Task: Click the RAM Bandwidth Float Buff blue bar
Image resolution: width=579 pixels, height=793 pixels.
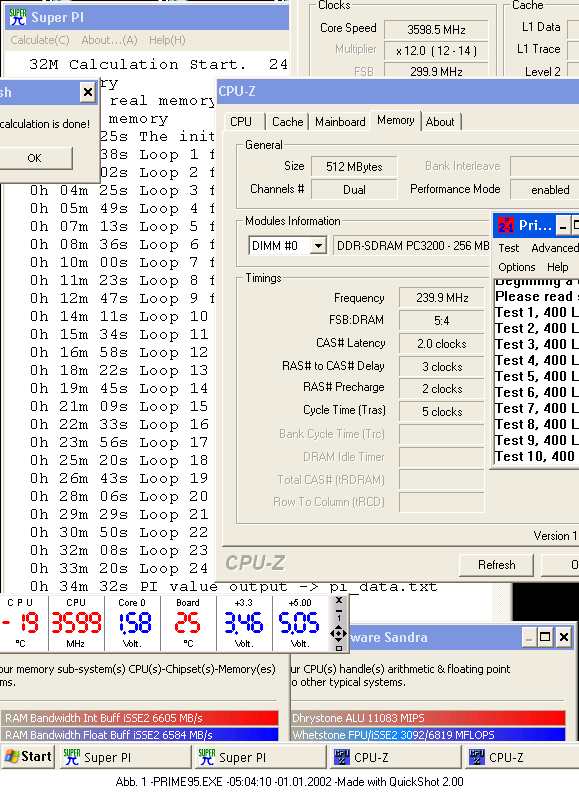Action: pos(140,734)
